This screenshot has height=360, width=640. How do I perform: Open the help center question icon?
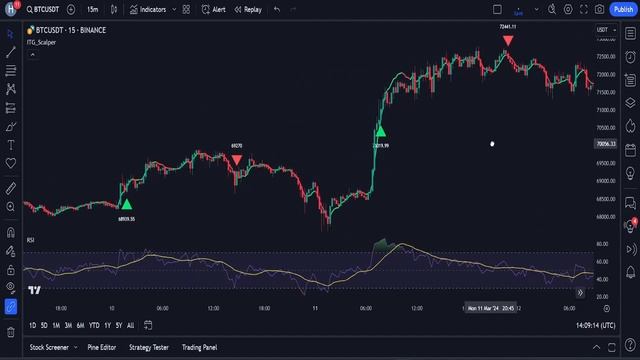click(630, 345)
